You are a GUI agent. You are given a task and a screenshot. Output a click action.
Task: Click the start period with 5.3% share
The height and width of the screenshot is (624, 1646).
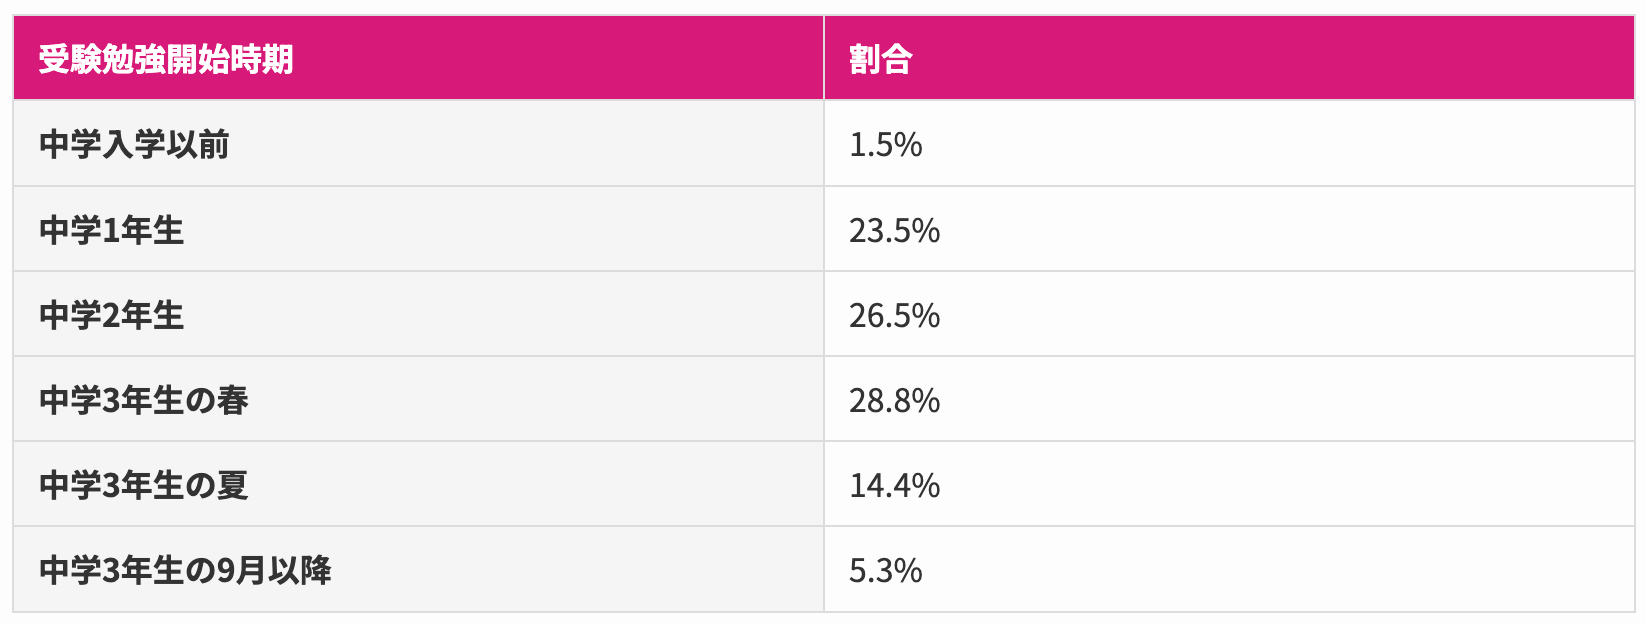pos(185,570)
